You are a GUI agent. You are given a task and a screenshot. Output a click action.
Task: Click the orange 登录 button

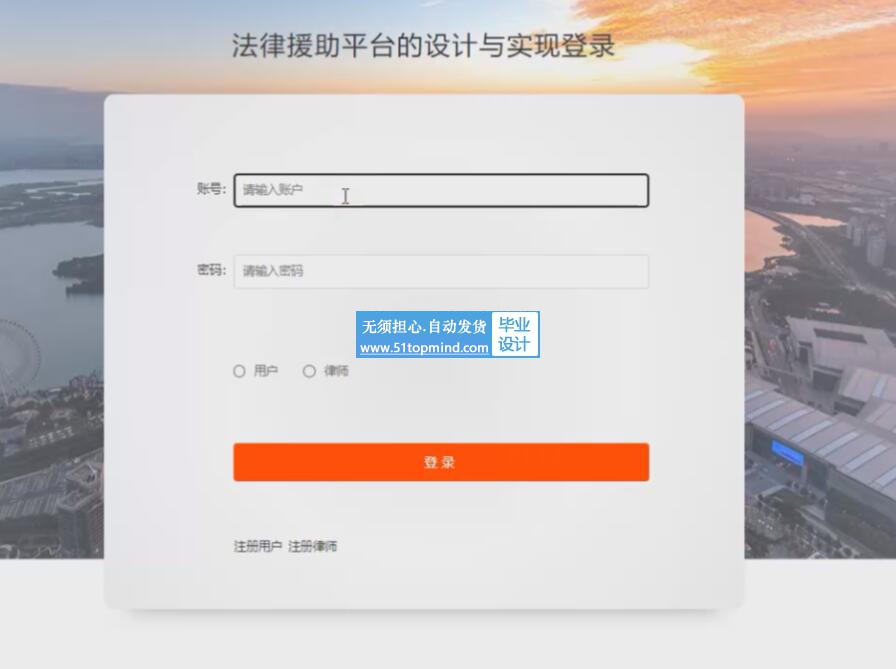click(x=441, y=462)
